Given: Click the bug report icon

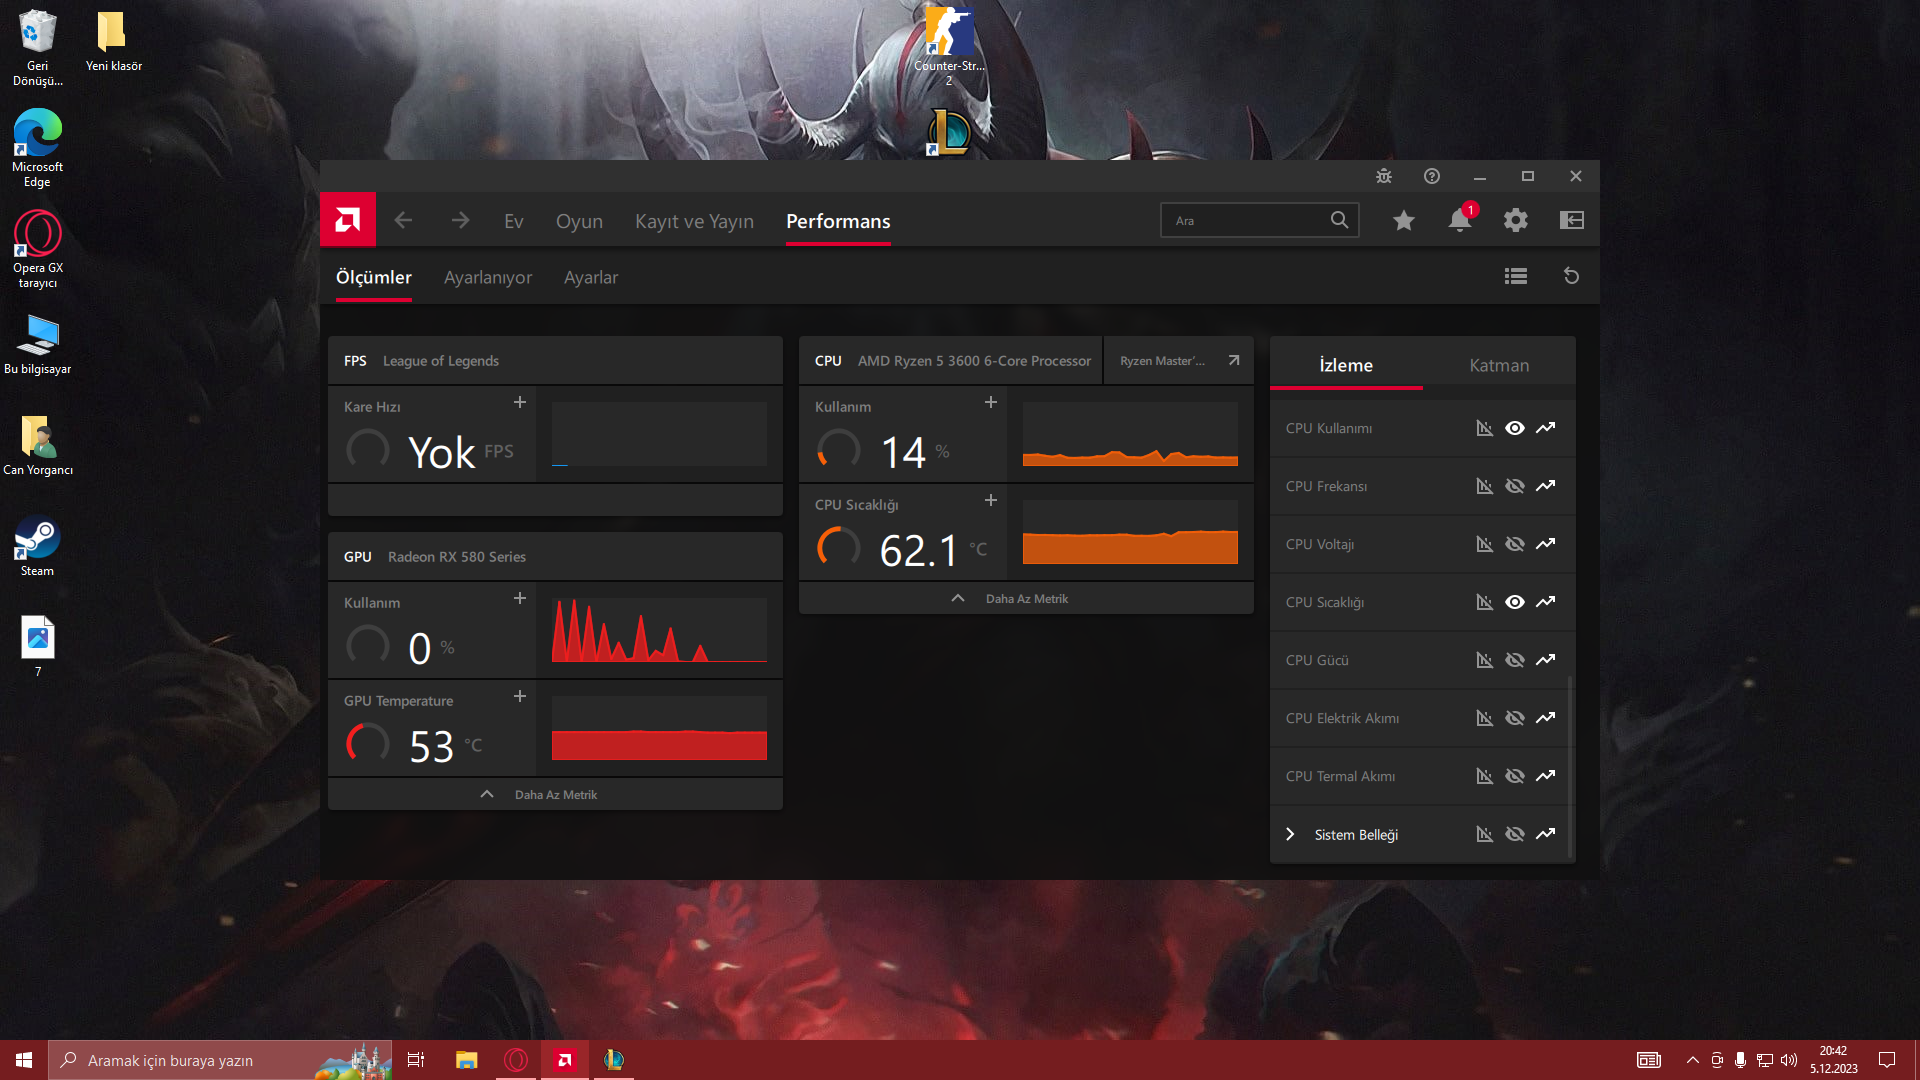Looking at the screenshot, I should [1383, 176].
